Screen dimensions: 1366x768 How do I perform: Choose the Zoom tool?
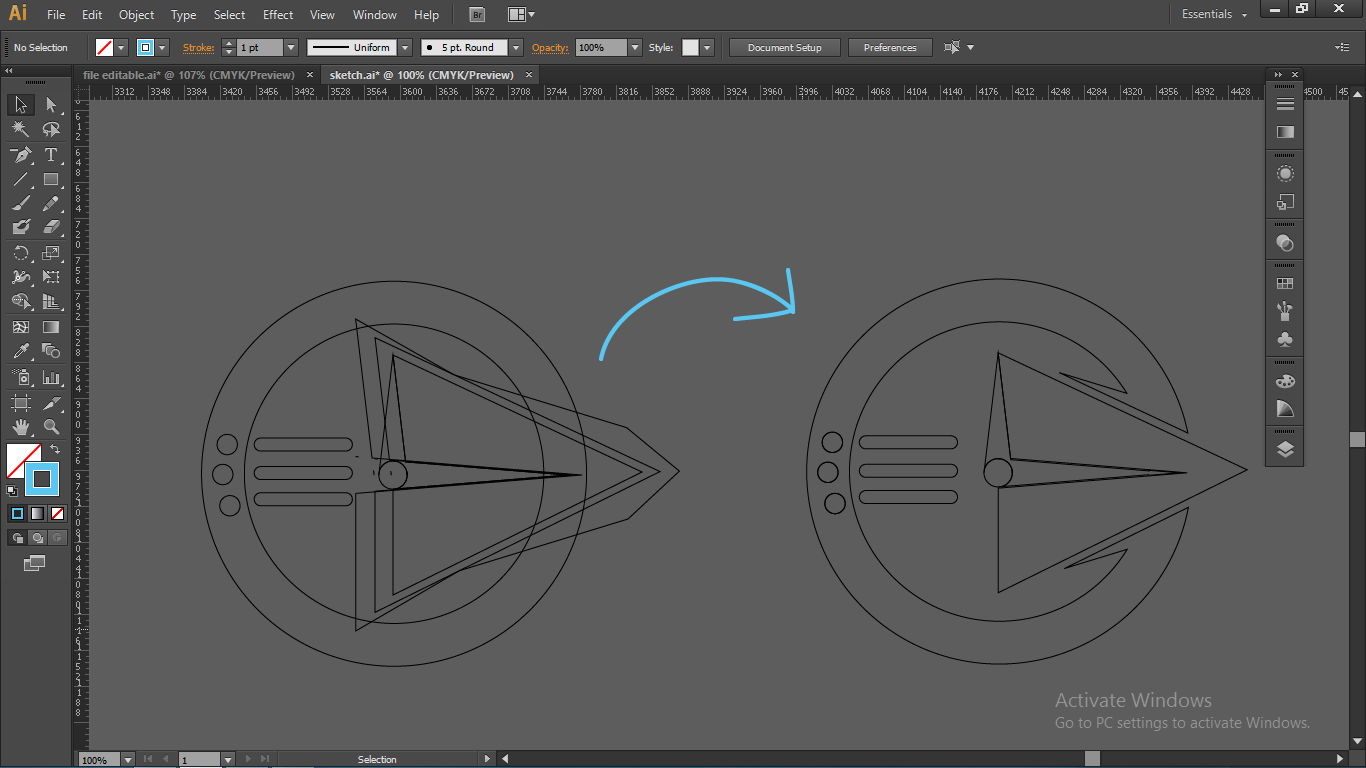click(x=51, y=427)
